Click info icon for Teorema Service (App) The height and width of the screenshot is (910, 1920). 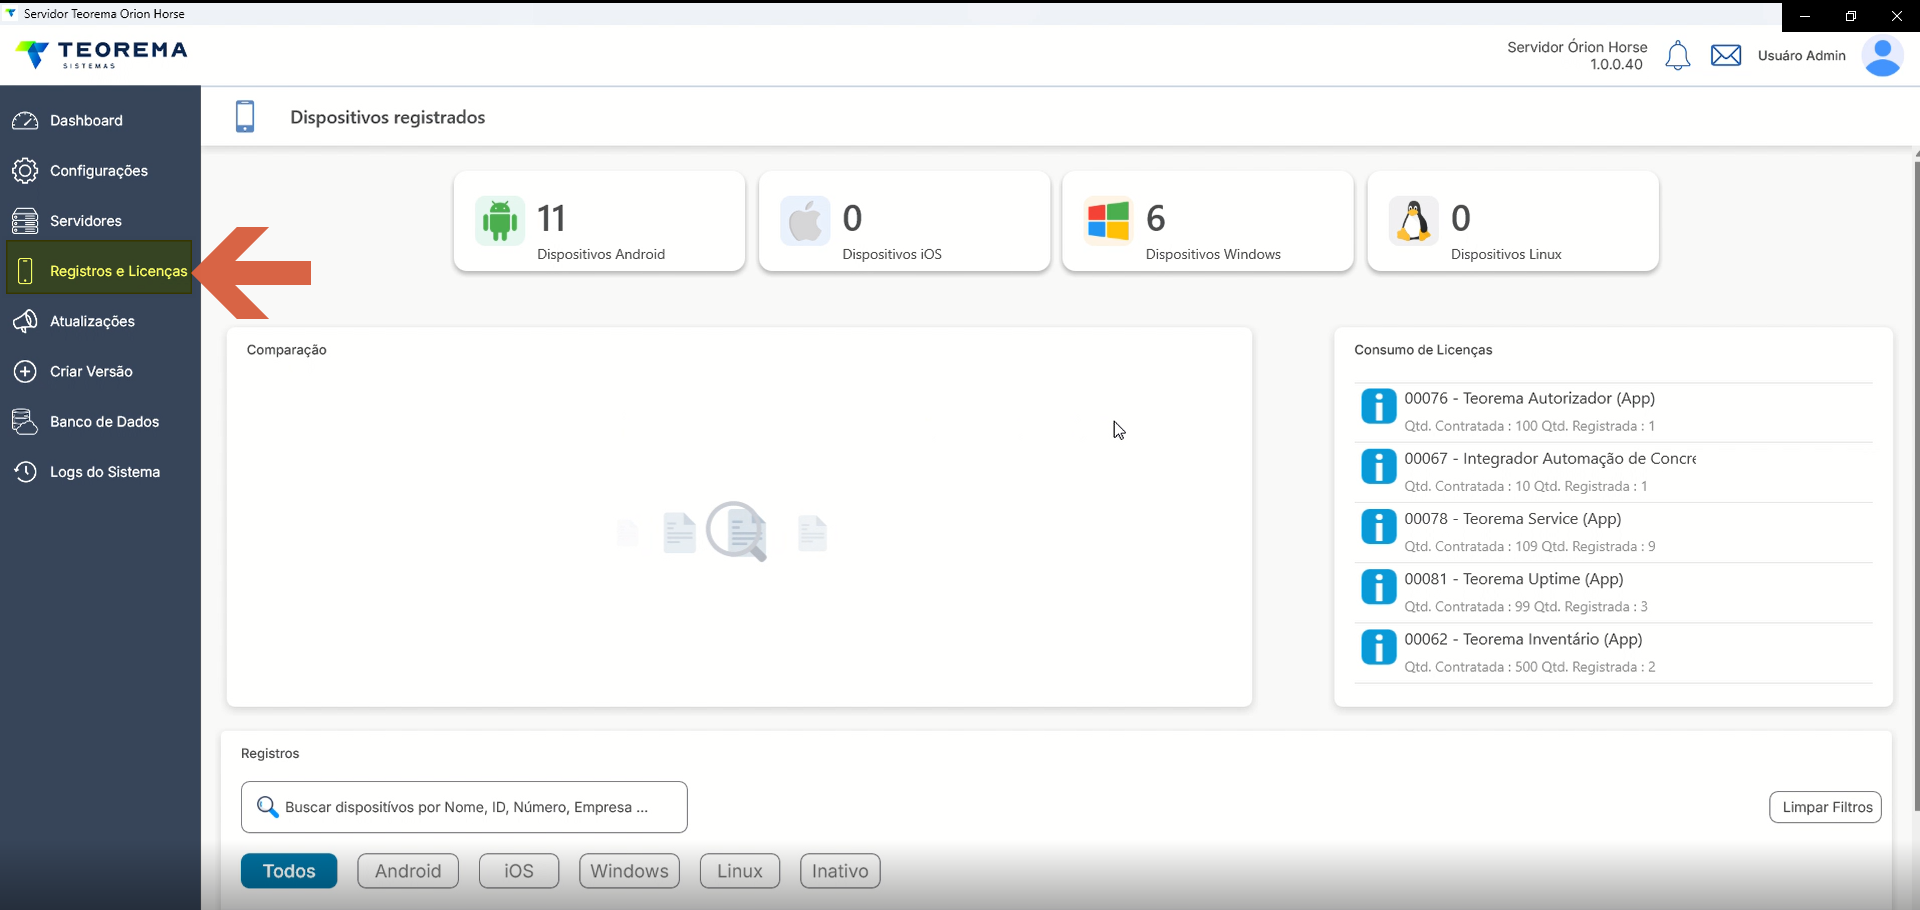coord(1378,526)
